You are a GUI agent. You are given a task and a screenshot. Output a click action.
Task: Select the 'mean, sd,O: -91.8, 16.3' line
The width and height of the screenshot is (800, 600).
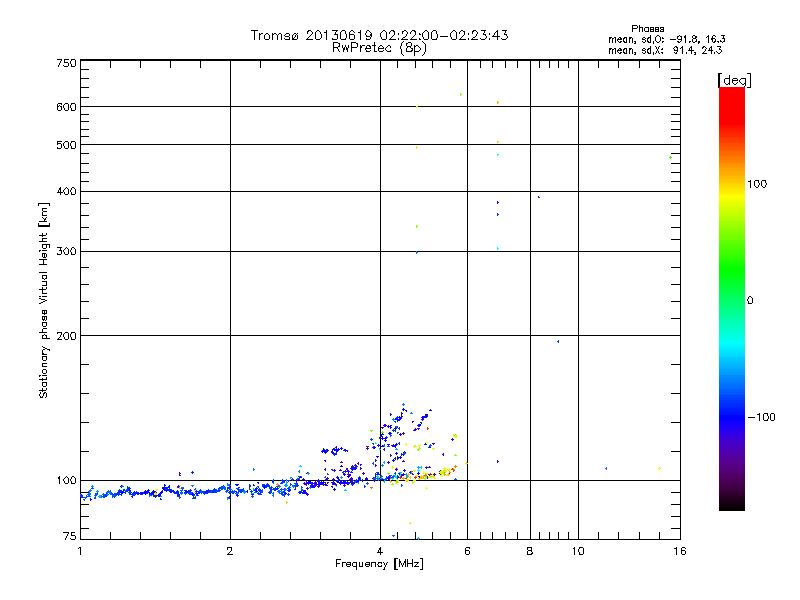[x=666, y=39]
